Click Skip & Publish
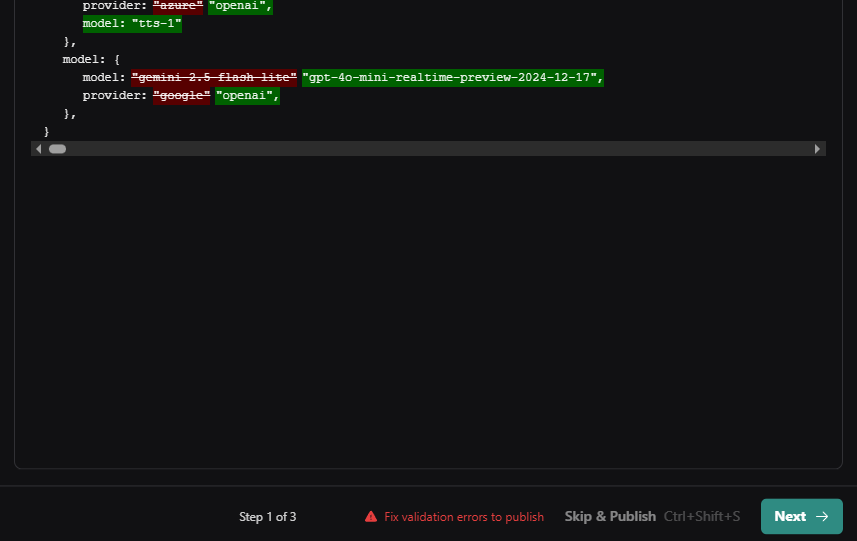Image resolution: width=857 pixels, height=541 pixels. (610, 517)
